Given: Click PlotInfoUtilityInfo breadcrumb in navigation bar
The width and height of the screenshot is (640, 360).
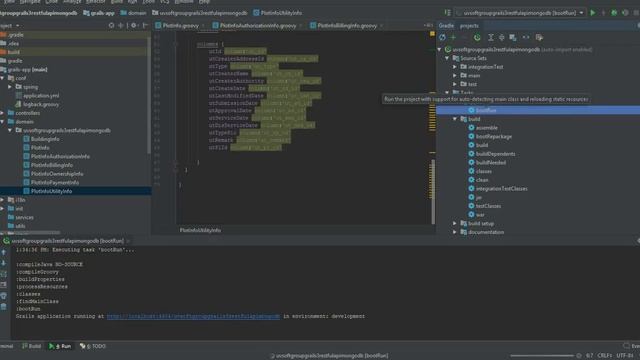Looking at the screenshot, I should point(277,13).
